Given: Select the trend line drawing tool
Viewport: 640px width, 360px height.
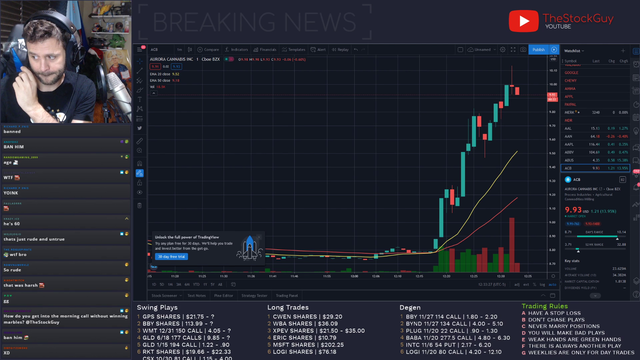Looking at the screenshot, I should [140, 71].
